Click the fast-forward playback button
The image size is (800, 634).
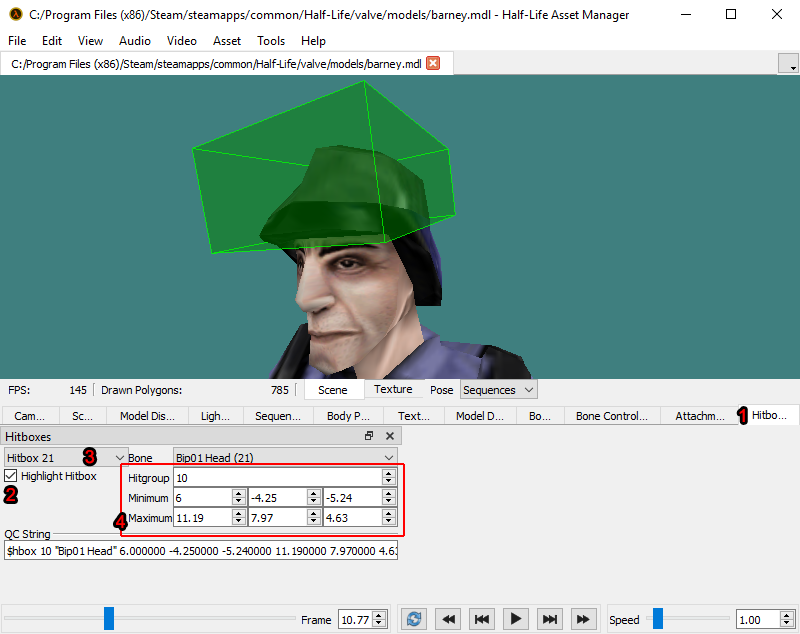point(583,619)
